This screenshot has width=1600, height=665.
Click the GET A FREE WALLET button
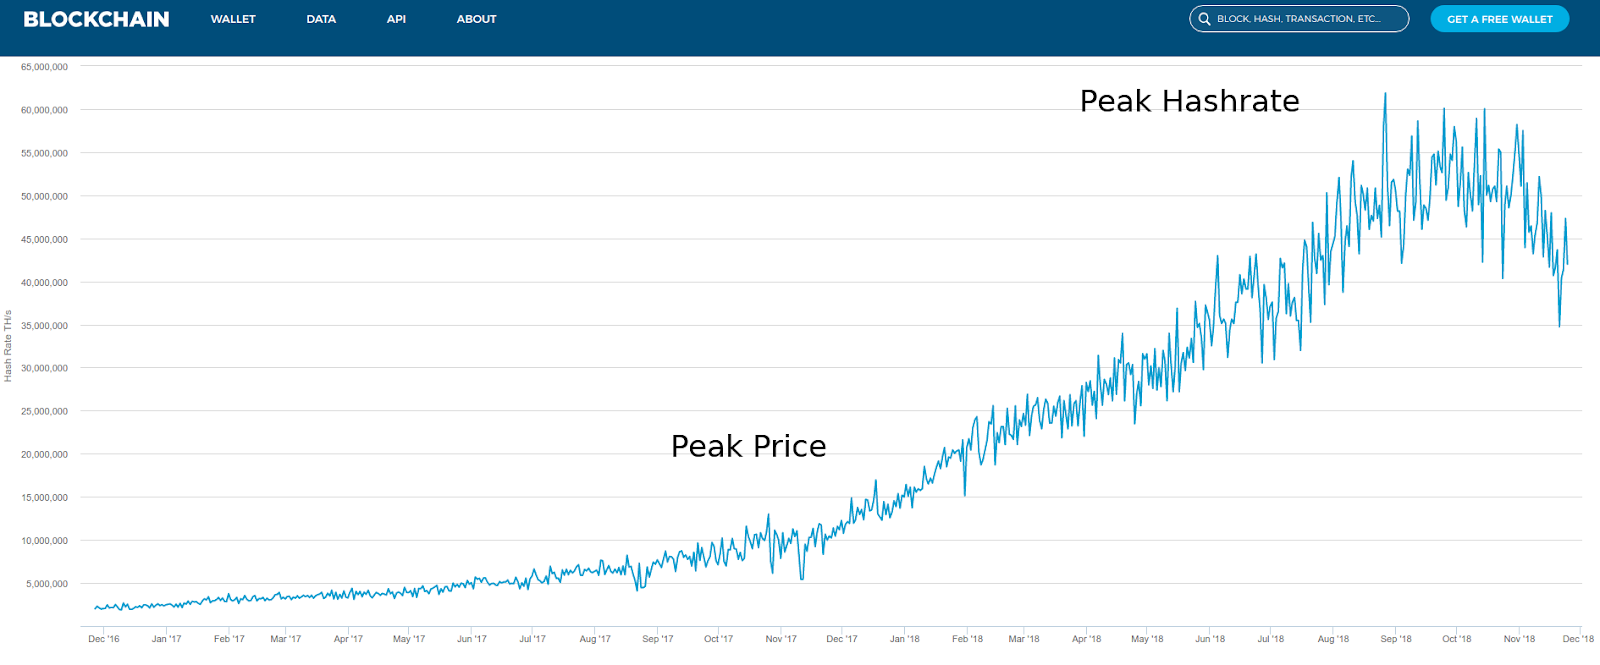pyautogui.click(x=1500, y=19)
